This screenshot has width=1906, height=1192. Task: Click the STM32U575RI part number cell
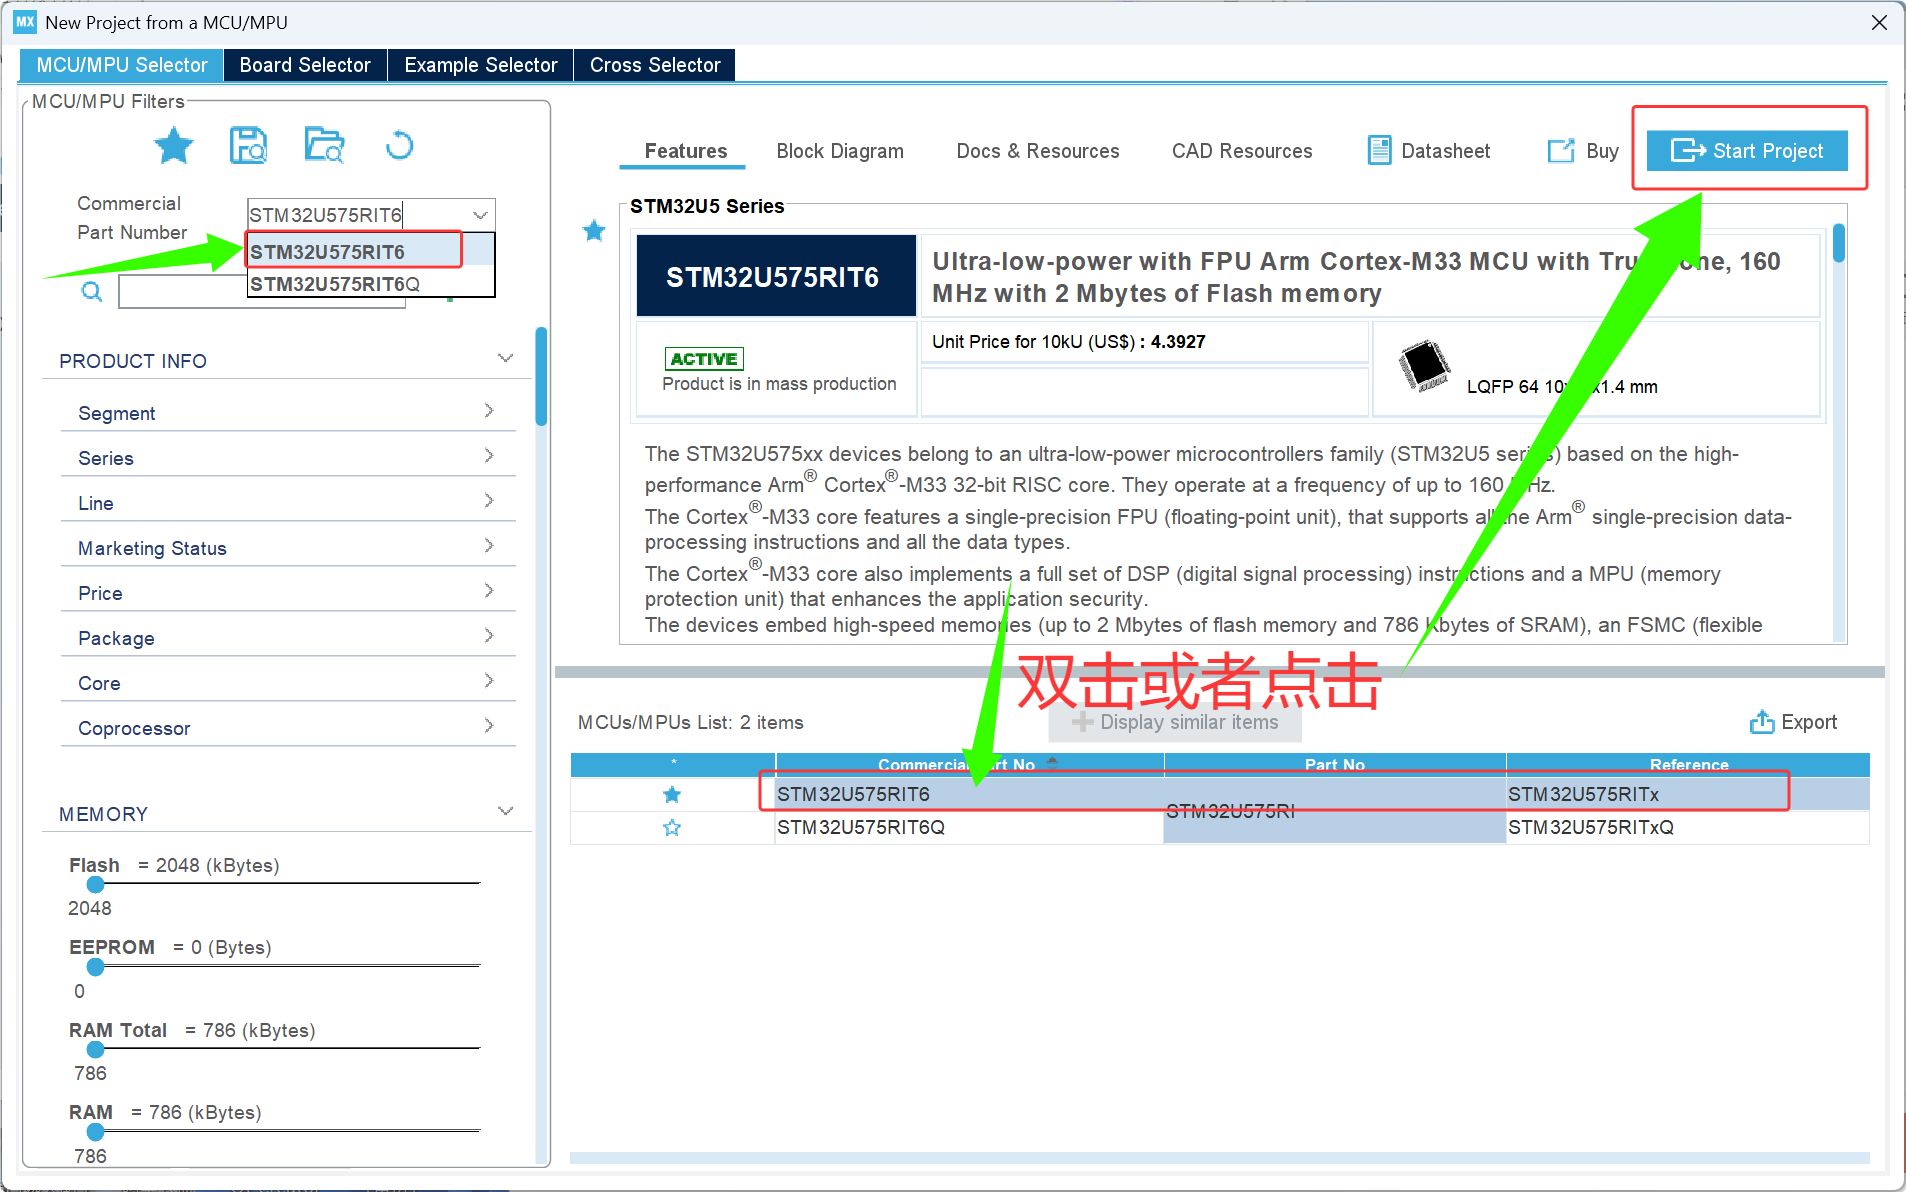[x=1334, y=811]
